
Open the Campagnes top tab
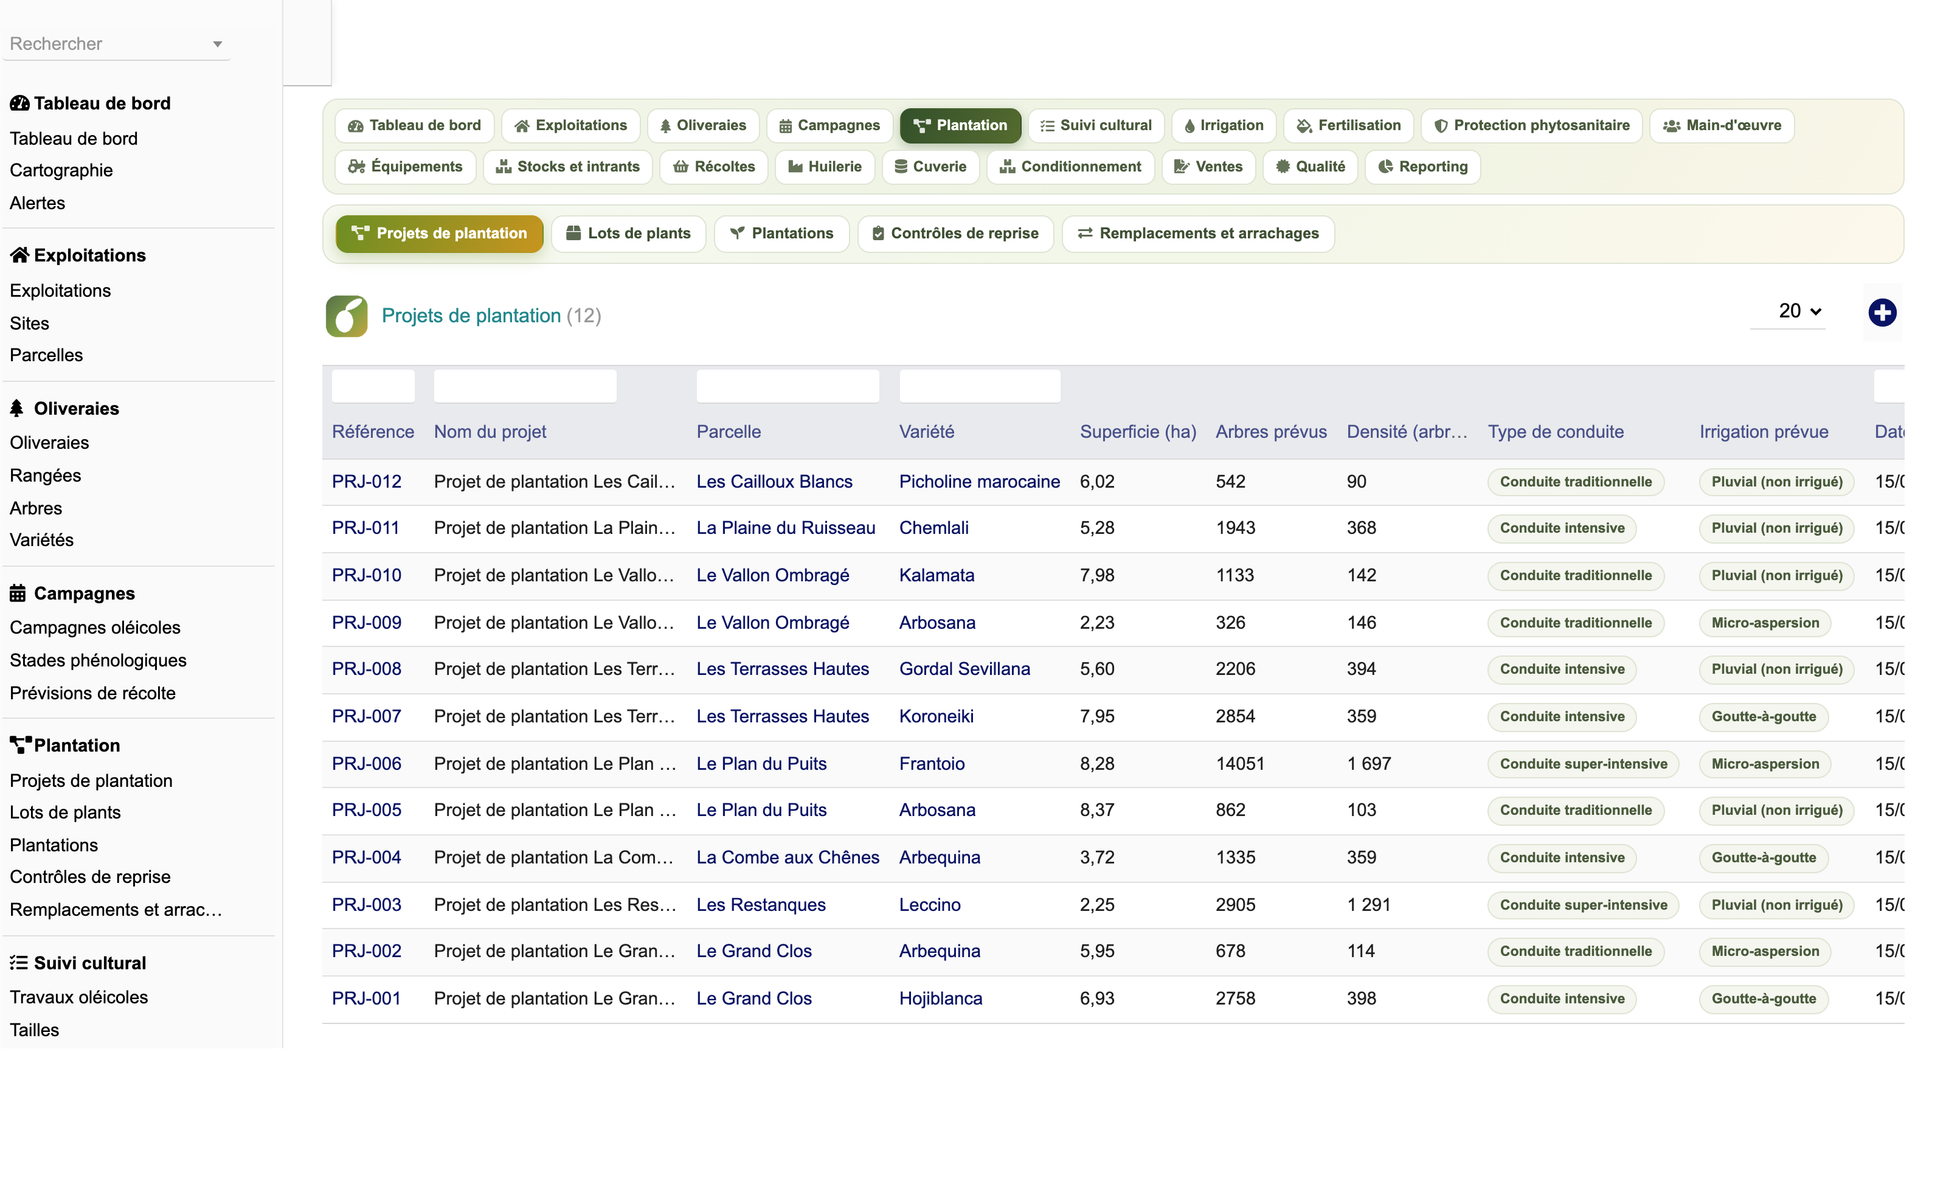[829, 126]
